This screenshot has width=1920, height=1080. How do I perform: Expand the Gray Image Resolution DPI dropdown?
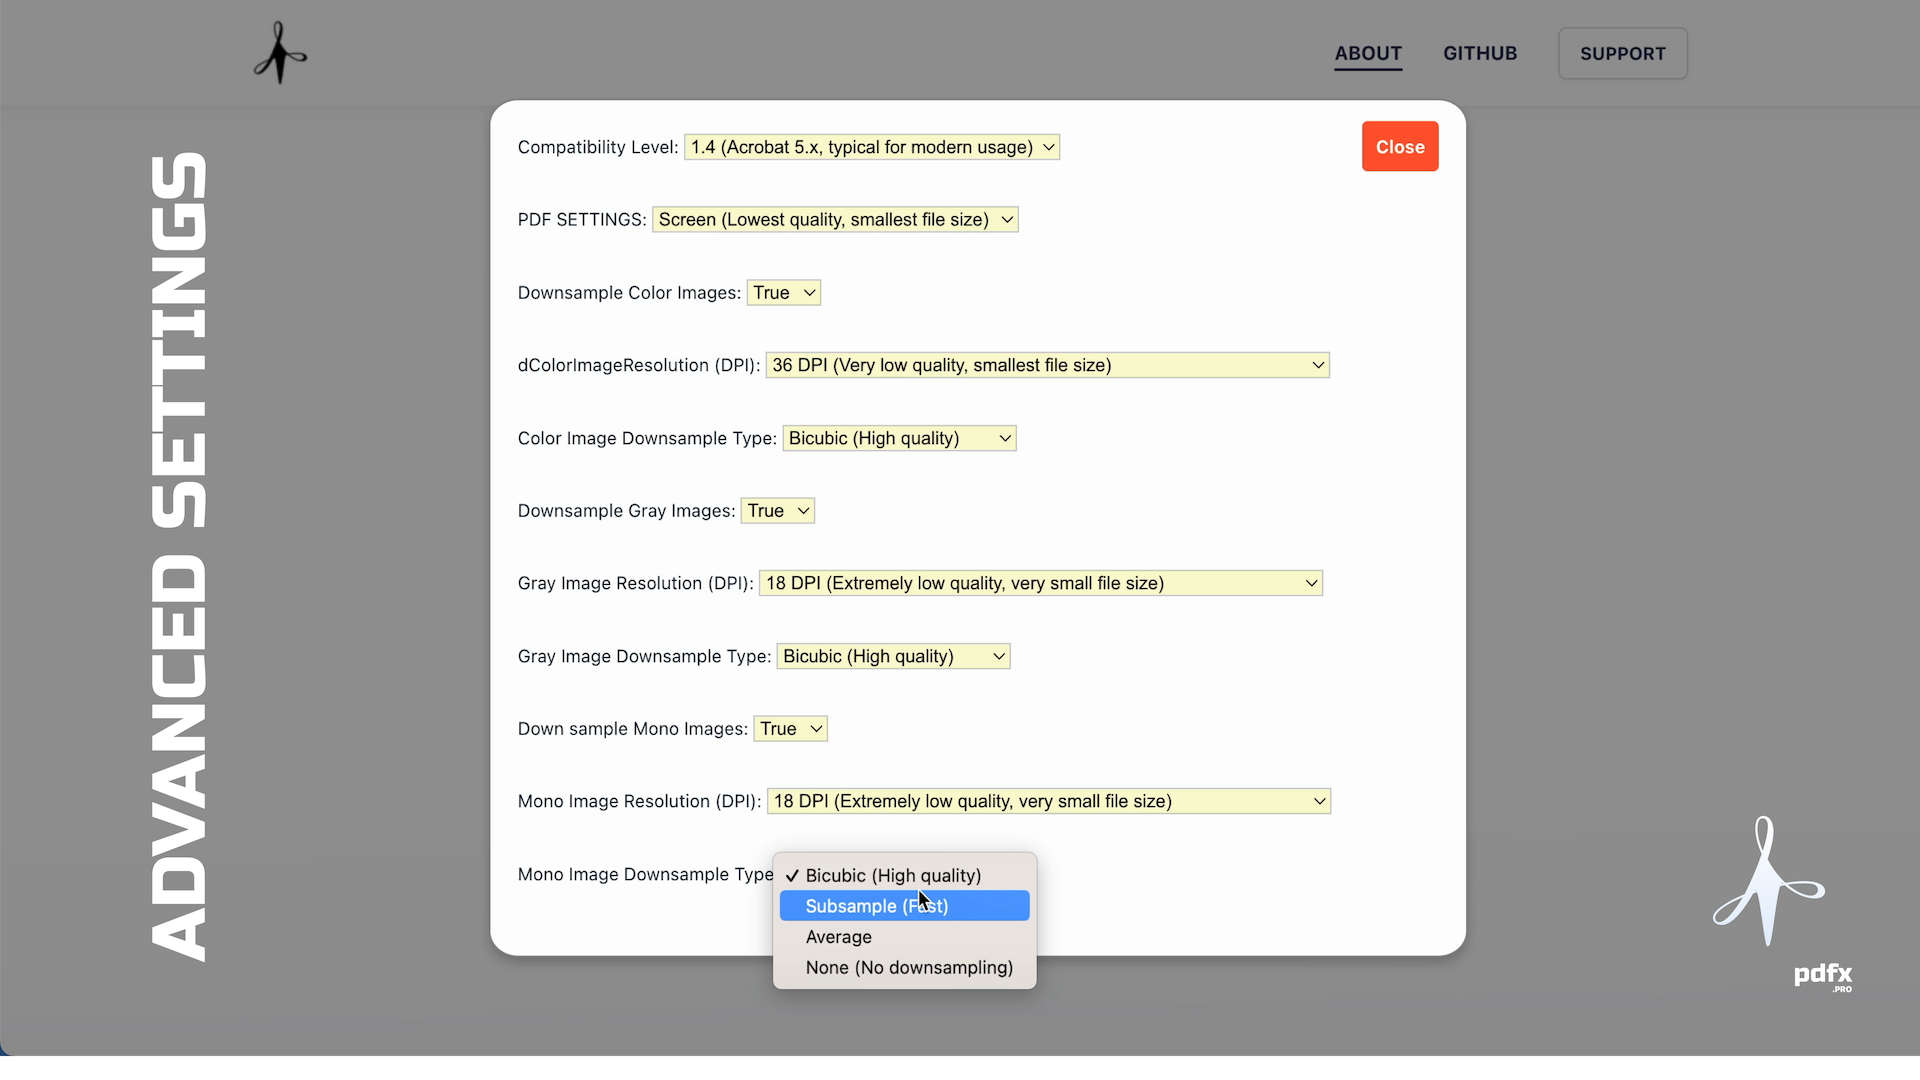pyautogui.click(x=1041, y=583)
